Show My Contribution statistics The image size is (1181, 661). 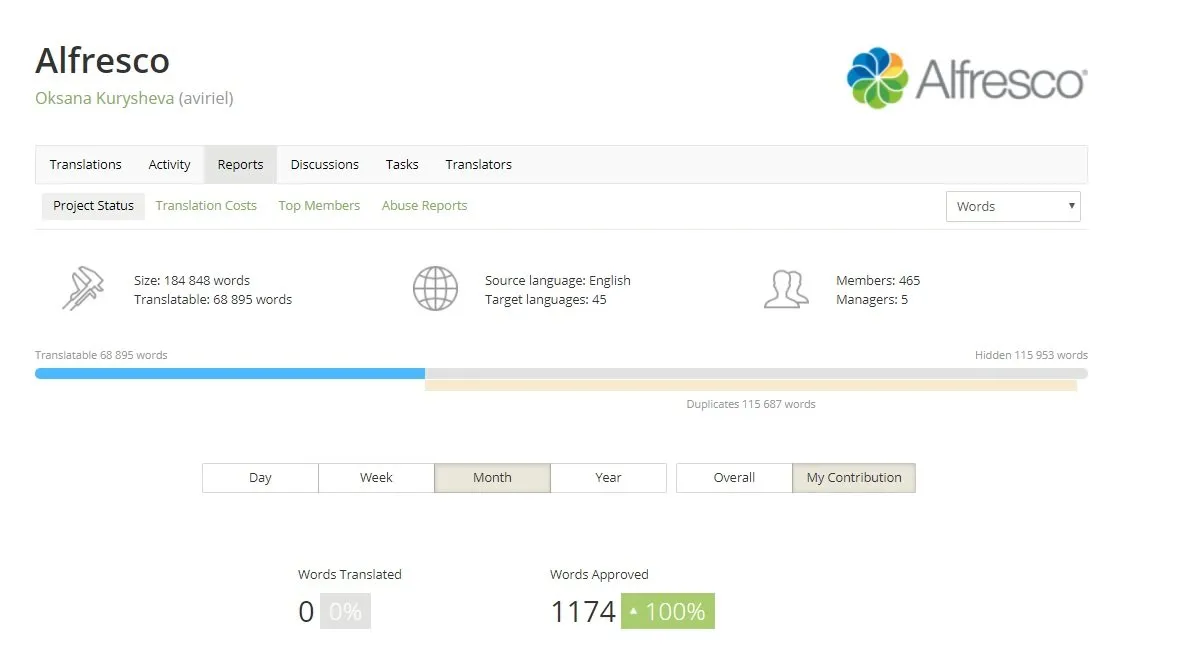pos(854,478)
